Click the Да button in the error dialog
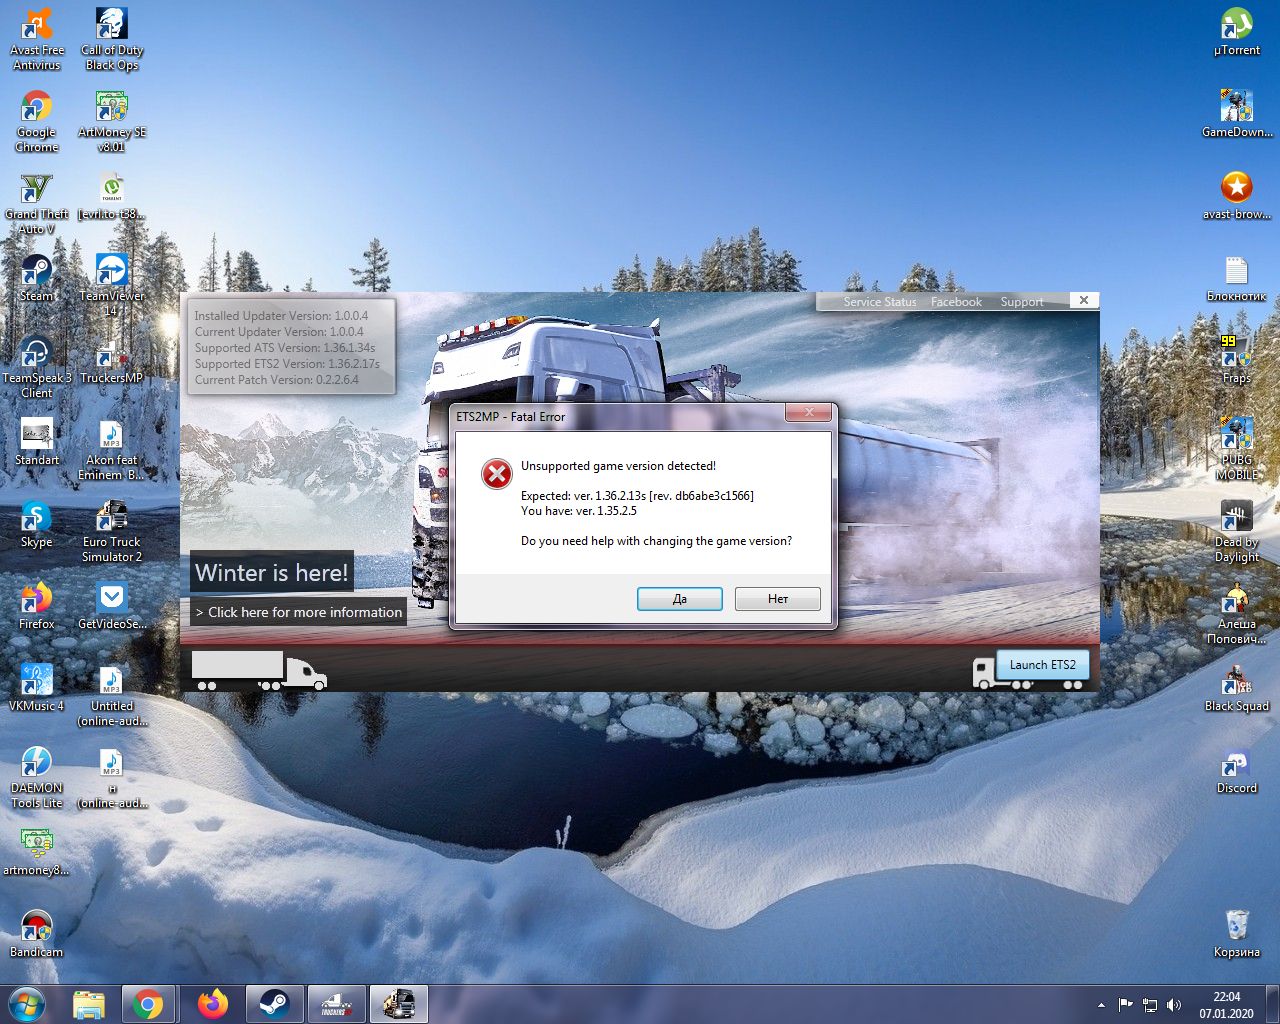The height and width of the screenshot is (1024, 1280). click(680, 599)
